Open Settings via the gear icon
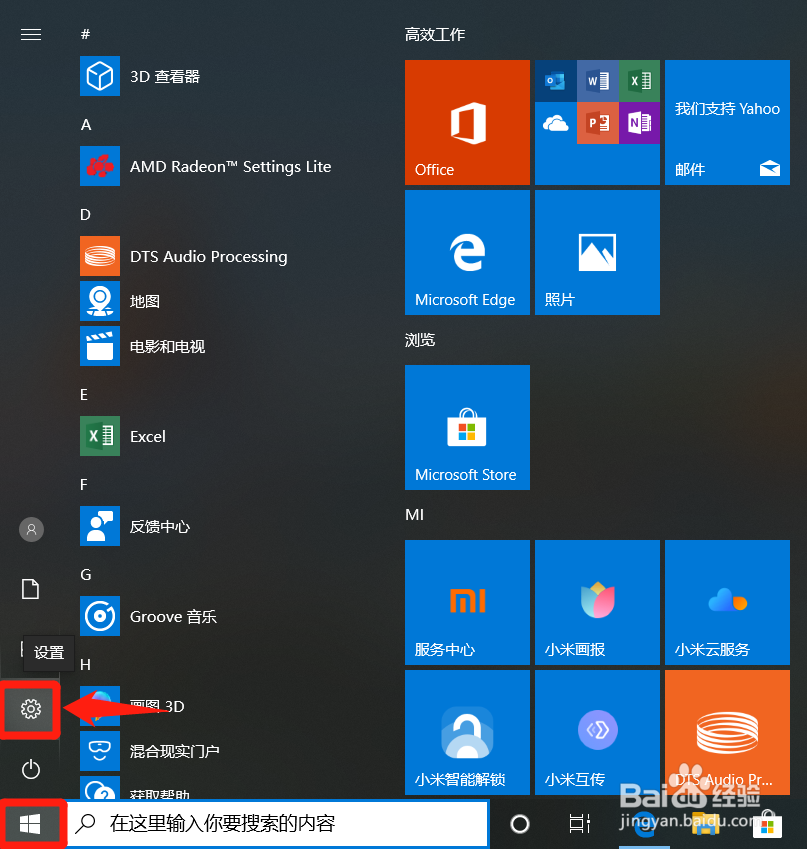 [30, 709]
